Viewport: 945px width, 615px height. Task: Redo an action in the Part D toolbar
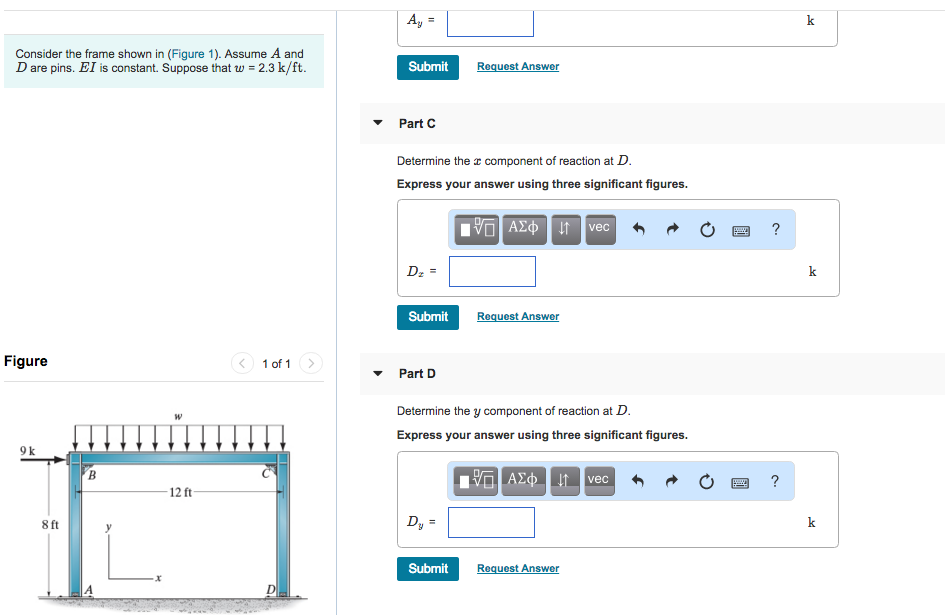click(x=671, y=480)
